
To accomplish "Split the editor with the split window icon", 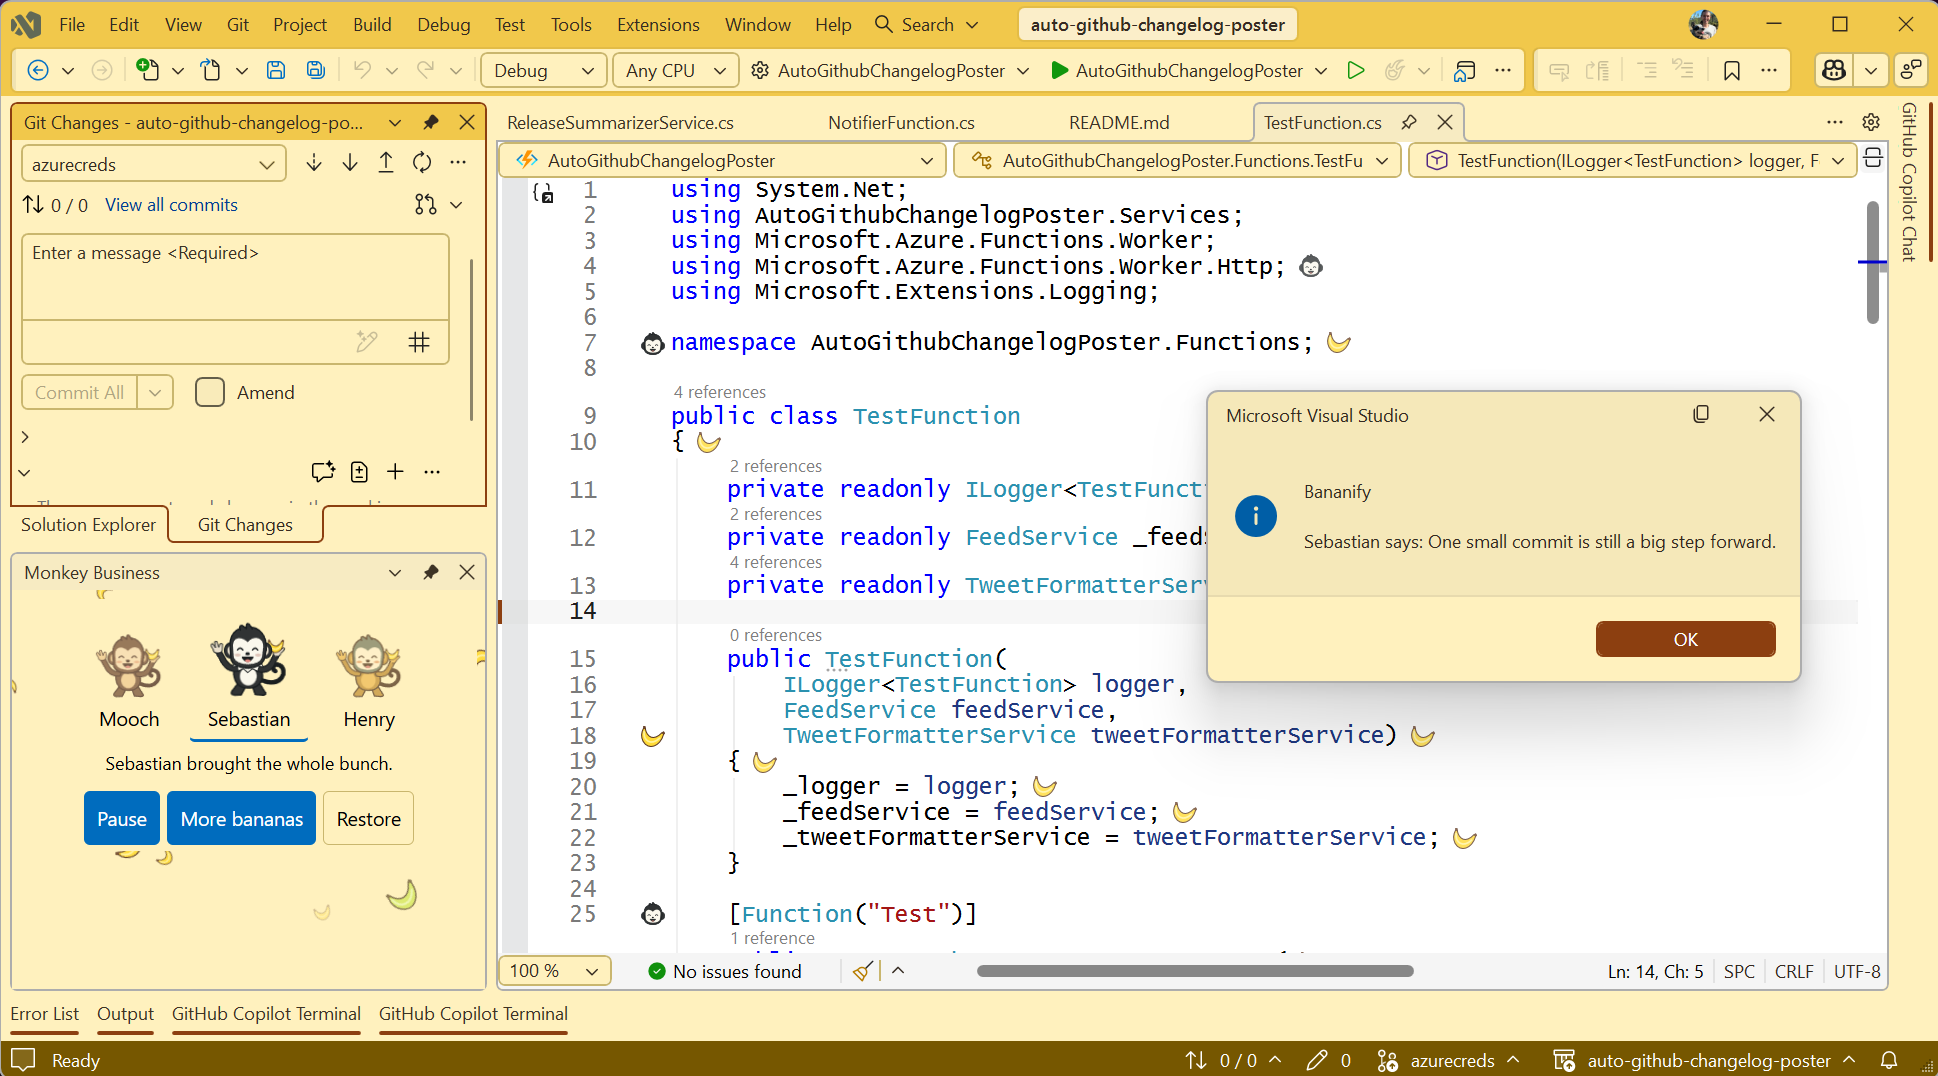I will (1873, 159).
